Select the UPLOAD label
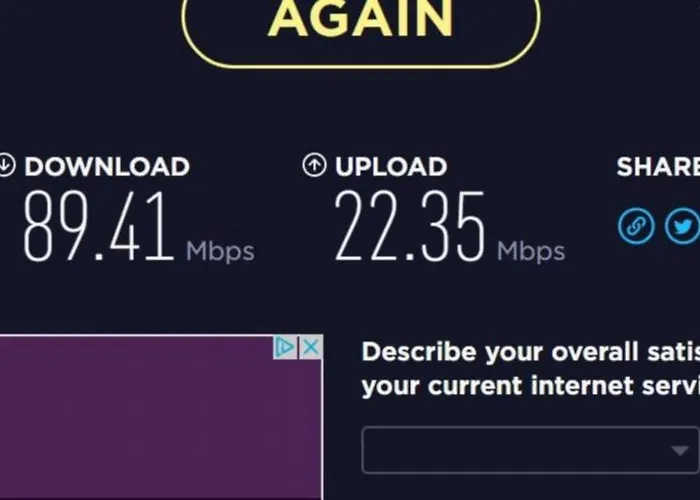Viewport: 700px width, 500px height. (391, 167)
